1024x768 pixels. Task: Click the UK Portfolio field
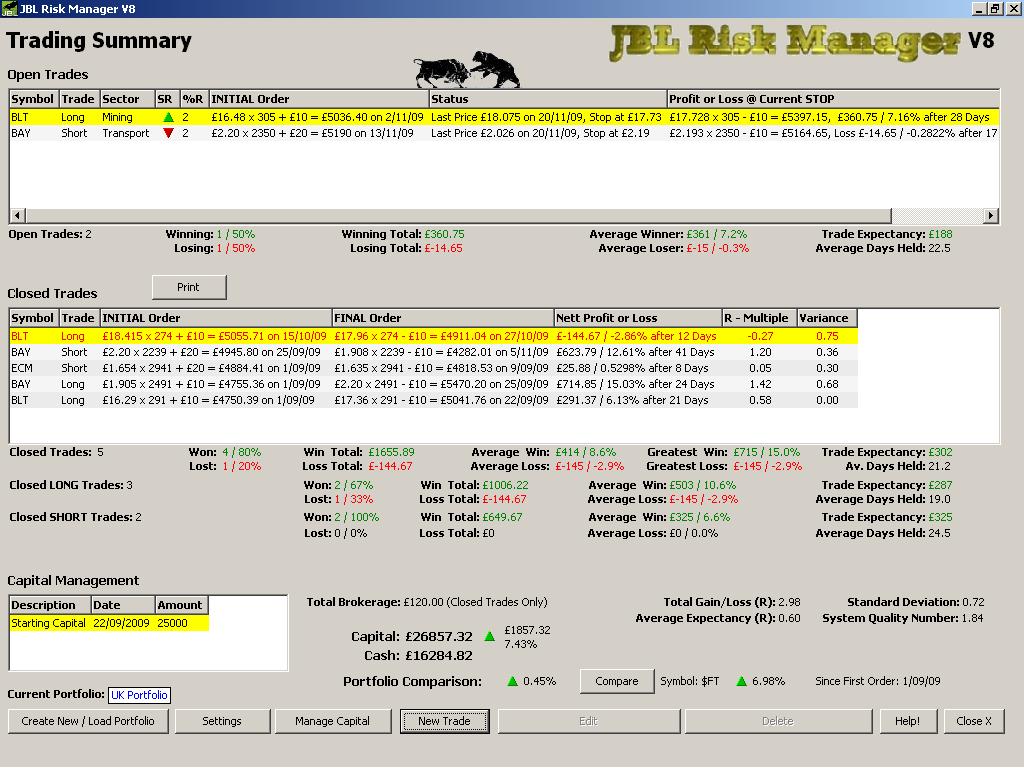tap(139, 695)
